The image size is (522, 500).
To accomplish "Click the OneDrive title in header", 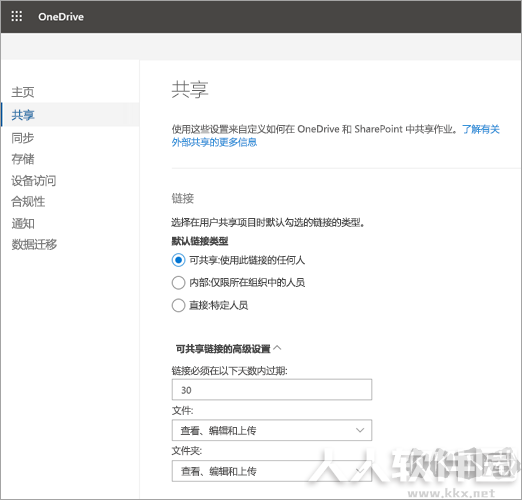I will pos(61,17).
